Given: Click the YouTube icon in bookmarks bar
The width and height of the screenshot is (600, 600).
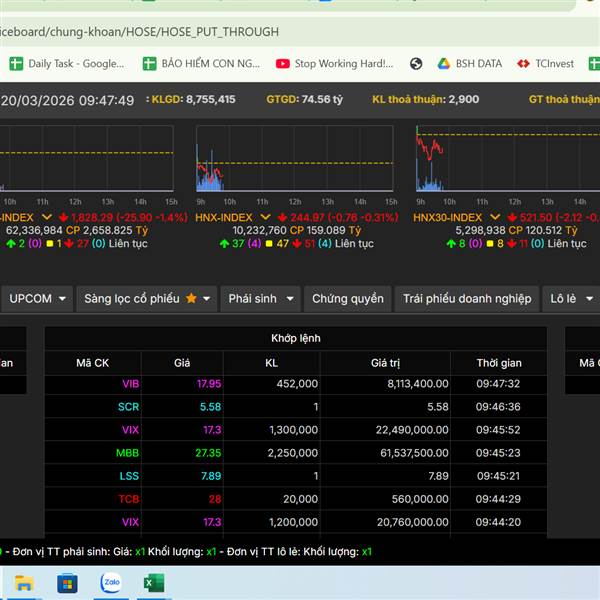Looking at the screenshot, I should (283, 64).
